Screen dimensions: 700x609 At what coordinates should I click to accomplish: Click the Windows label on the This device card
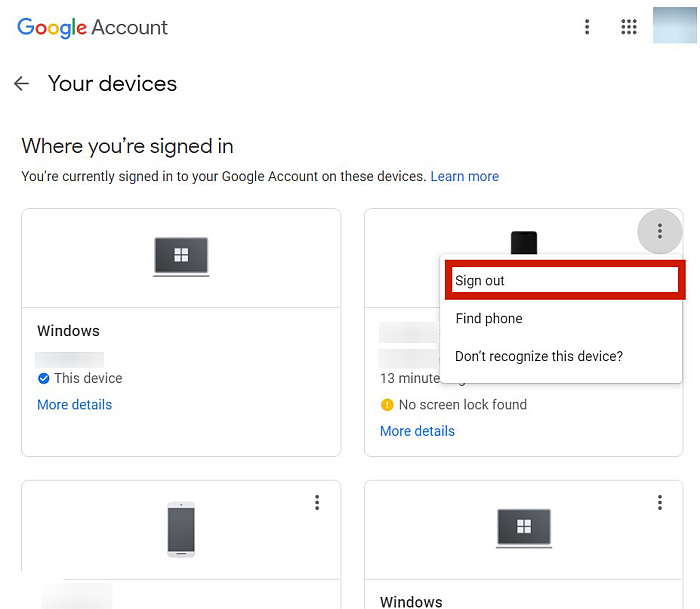pyautogui.click(x=68, y=331)
